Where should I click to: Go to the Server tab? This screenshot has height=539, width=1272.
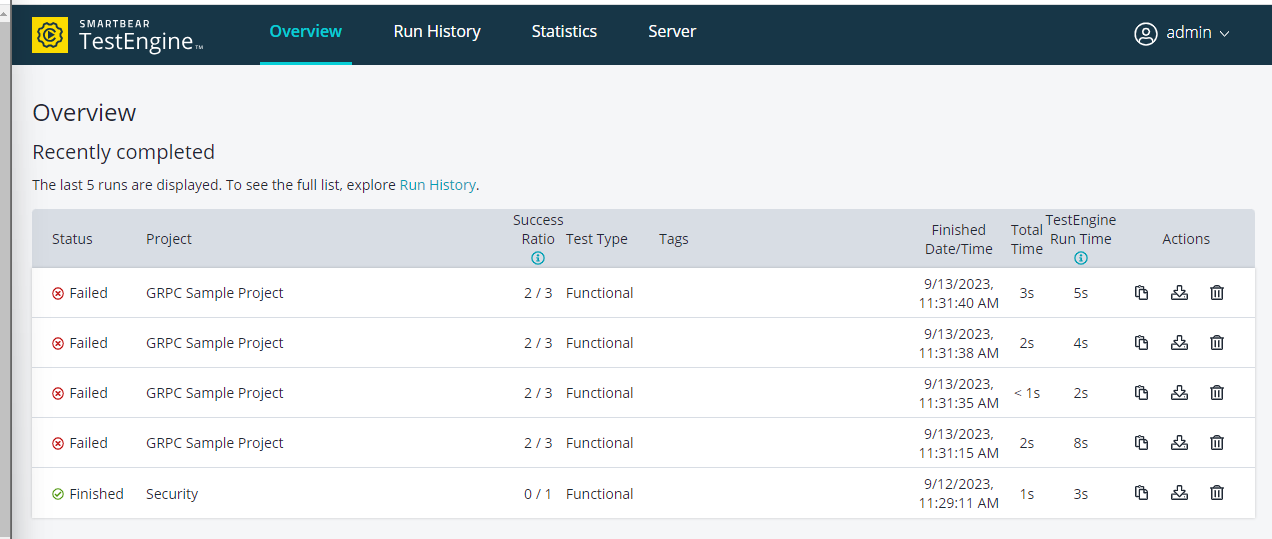pyautogui.click(x=672, y=32)
